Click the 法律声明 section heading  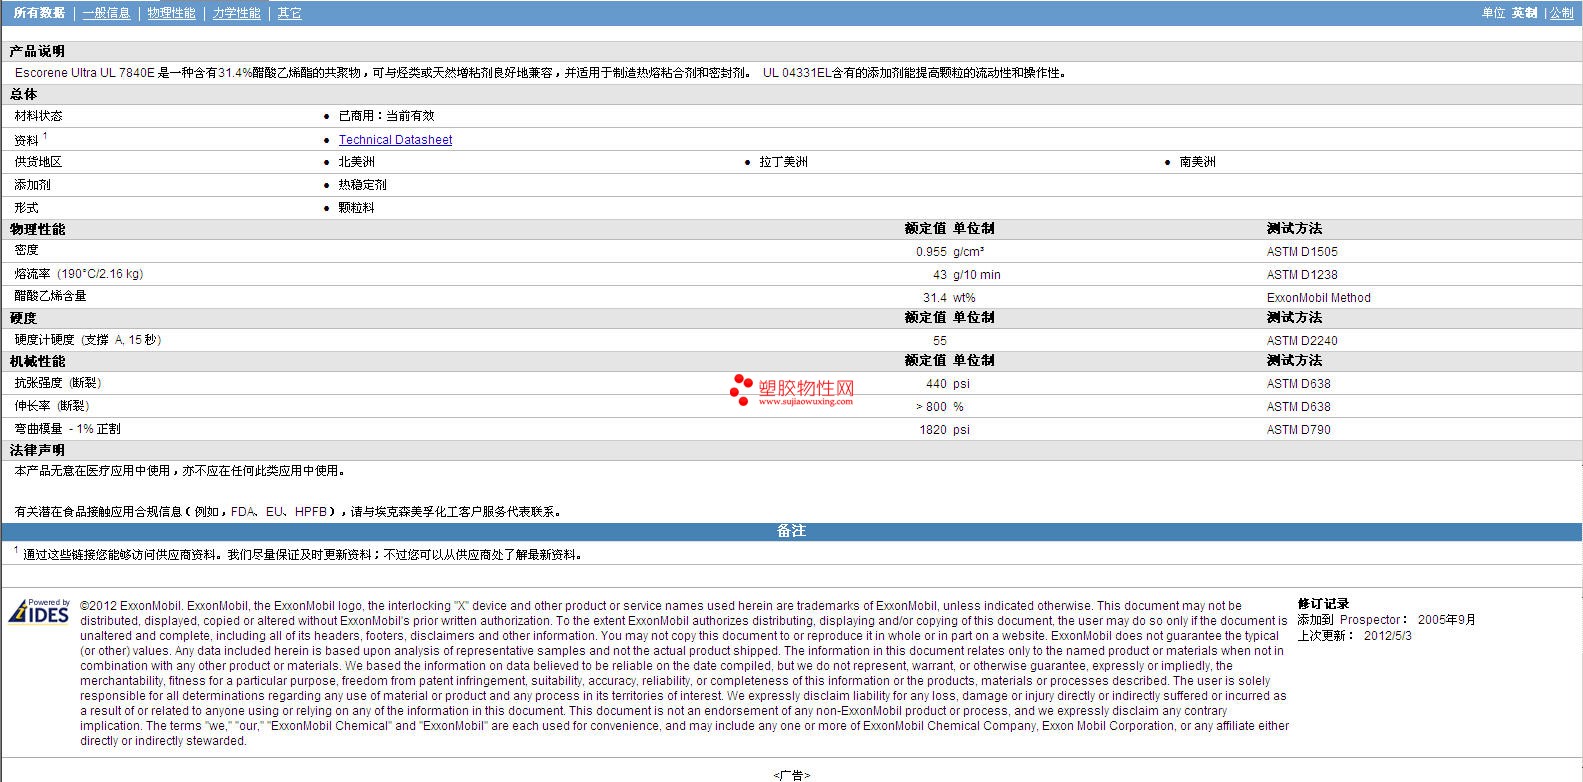[37, 451]
